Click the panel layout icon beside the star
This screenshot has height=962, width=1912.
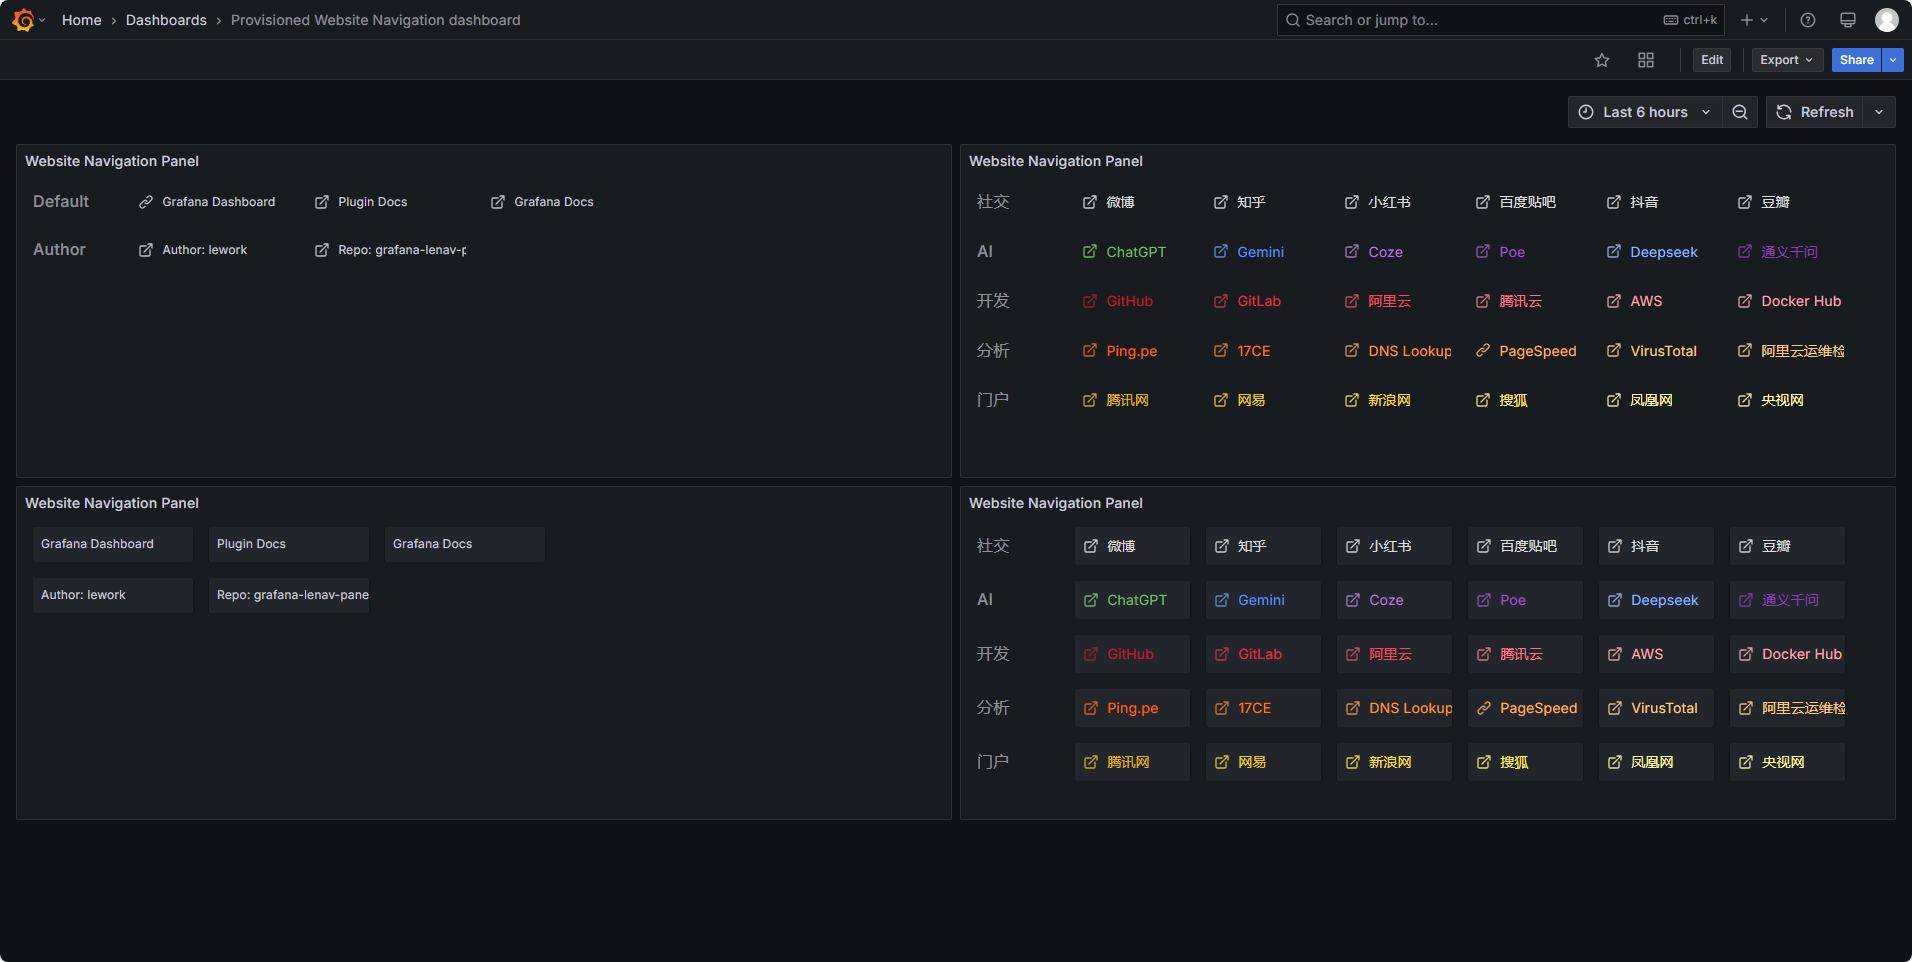(x=1645, y=60)
